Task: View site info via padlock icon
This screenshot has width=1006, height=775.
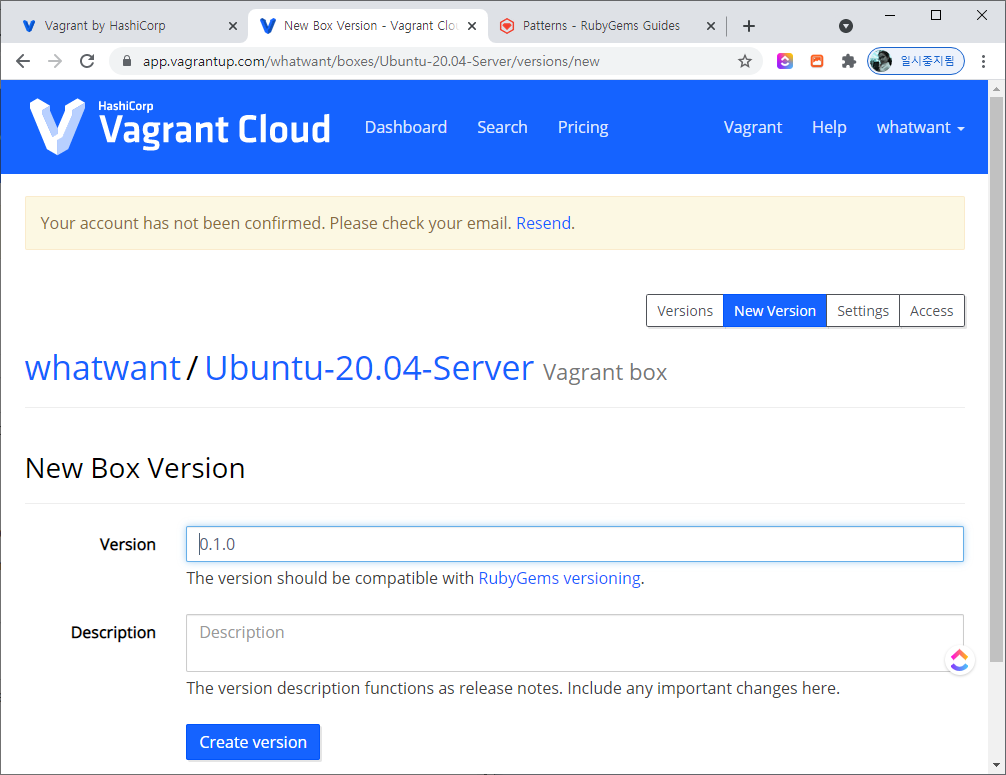Action: tap(127, 61)
